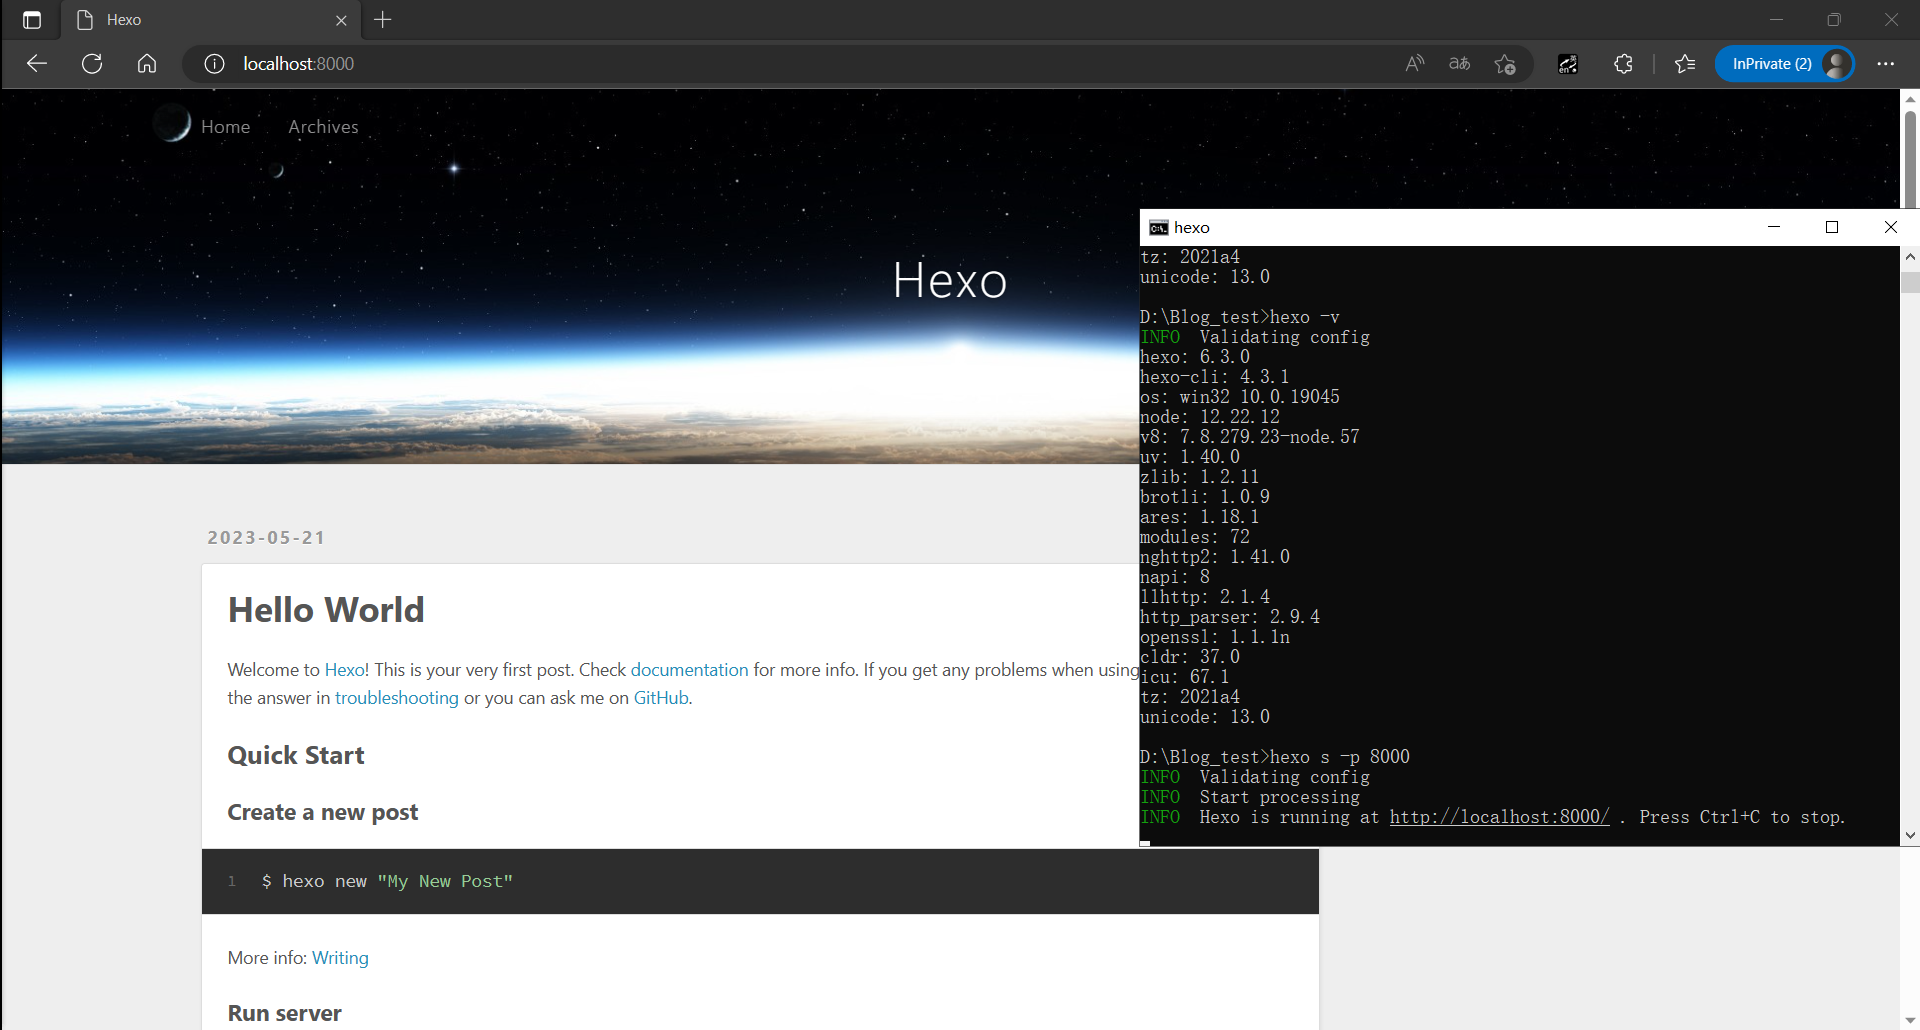
Task: Open the Favorites list
Action: pos(1685,64)
